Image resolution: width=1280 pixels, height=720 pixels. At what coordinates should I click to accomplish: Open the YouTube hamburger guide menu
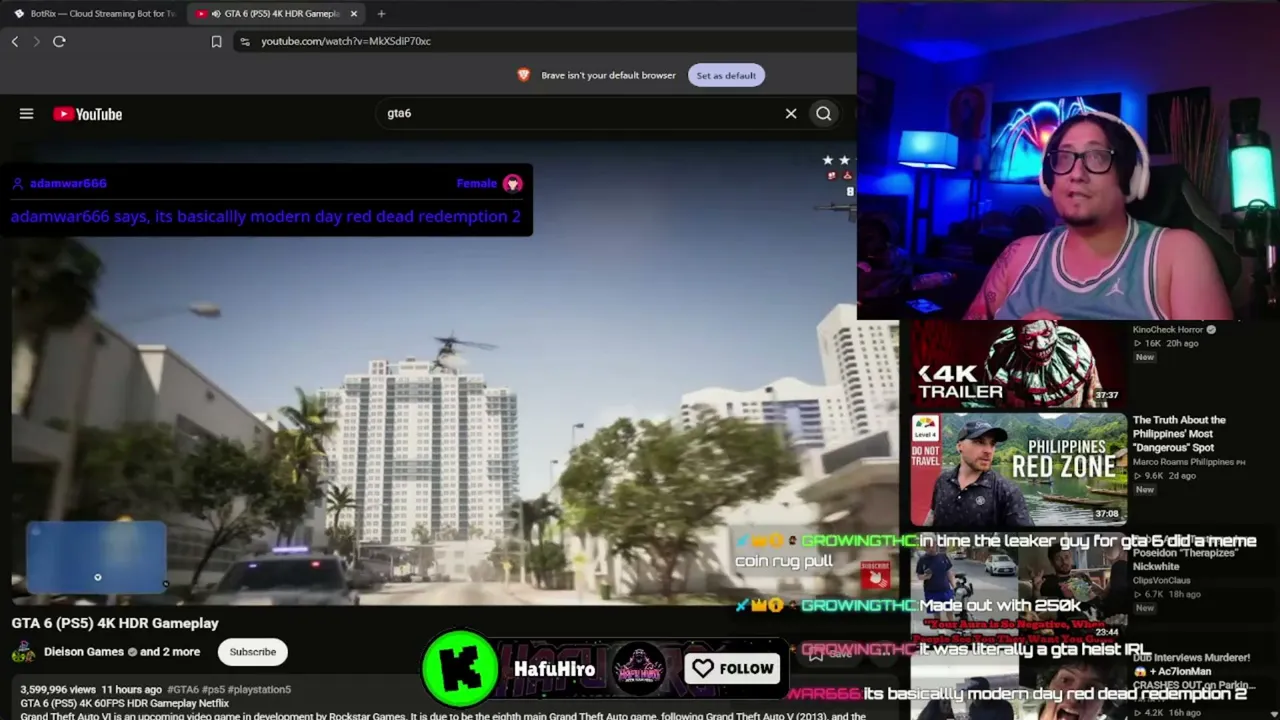click(x=27, y=114)
